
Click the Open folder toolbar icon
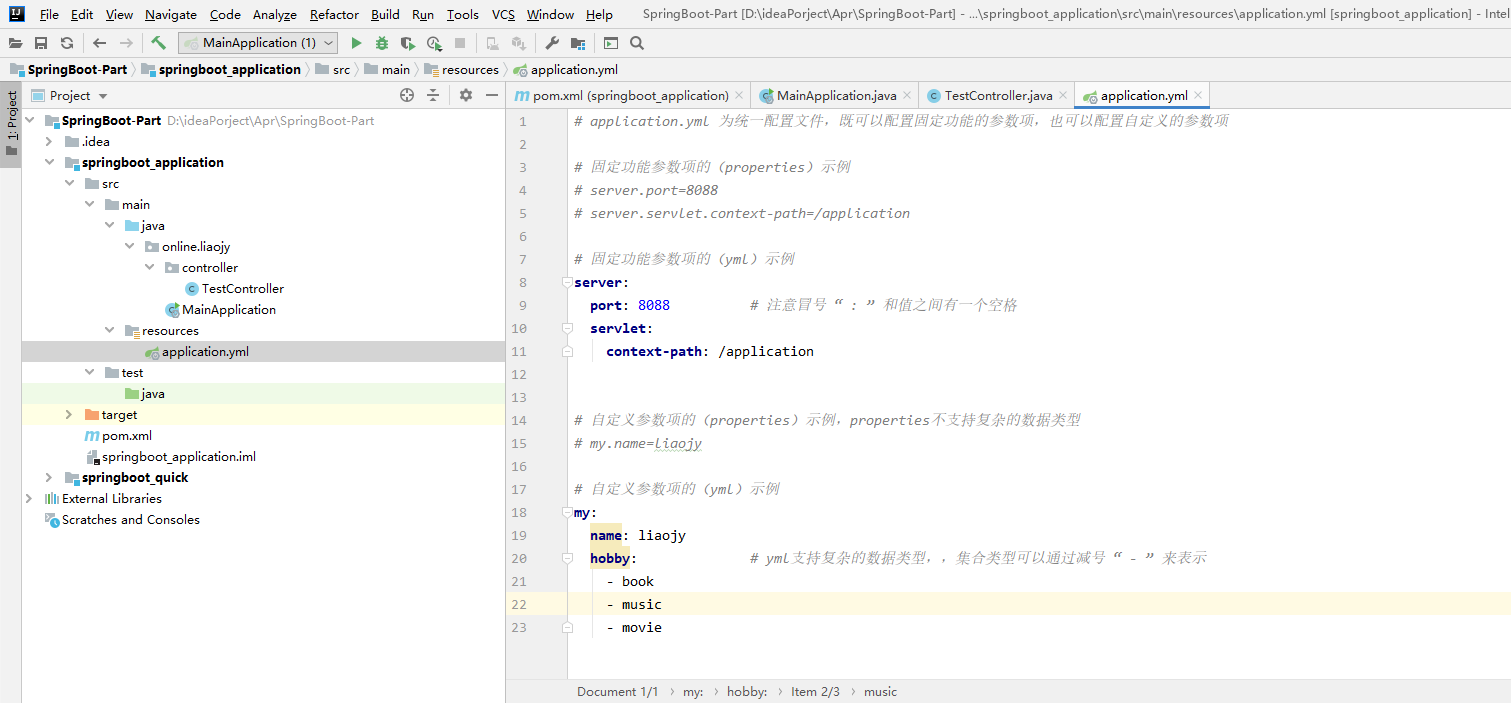[x=15, y=43]
